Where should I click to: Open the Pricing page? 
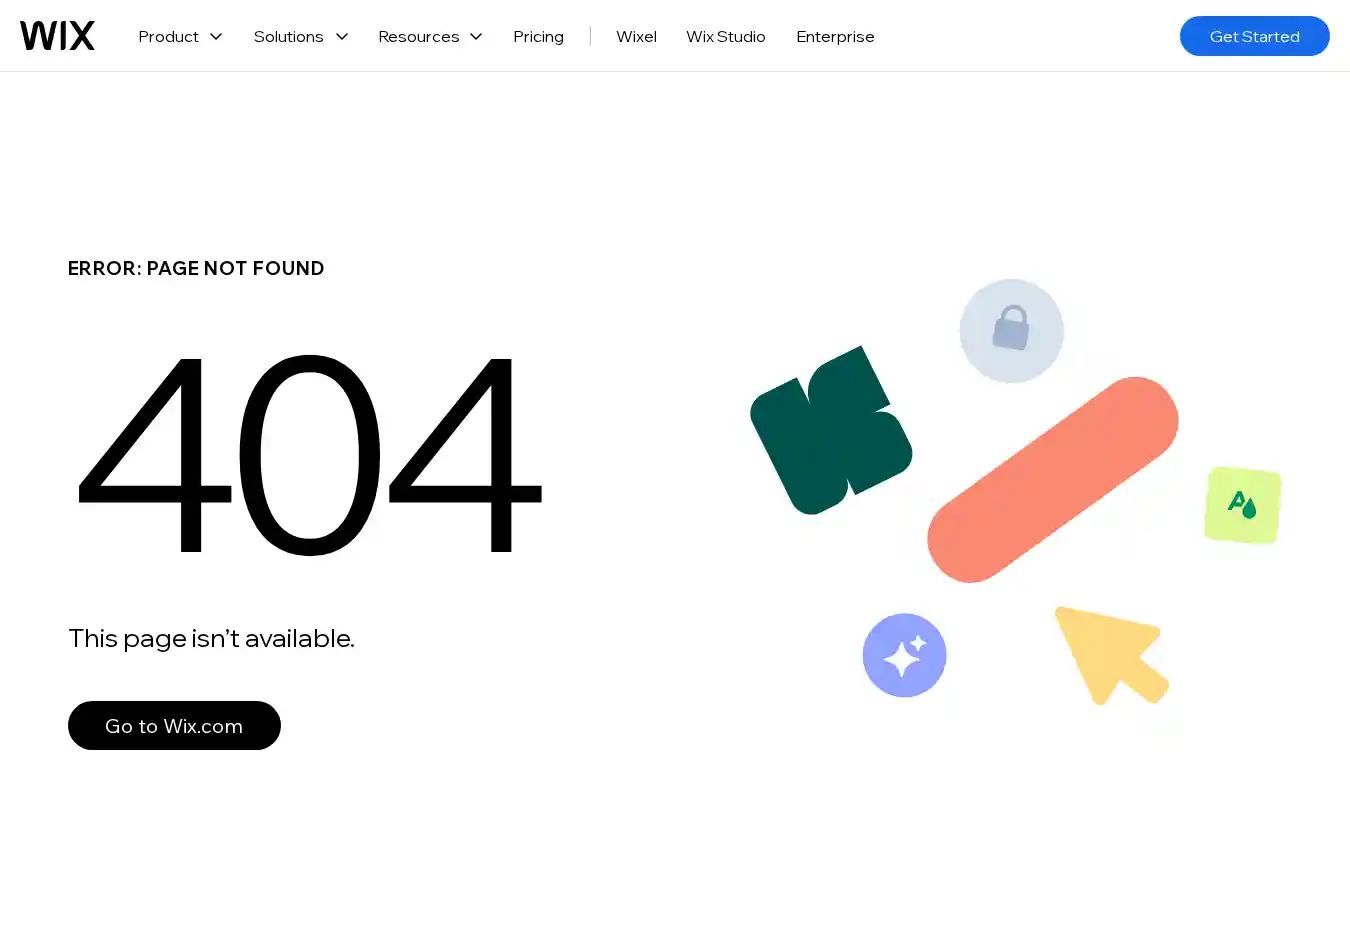538,36
